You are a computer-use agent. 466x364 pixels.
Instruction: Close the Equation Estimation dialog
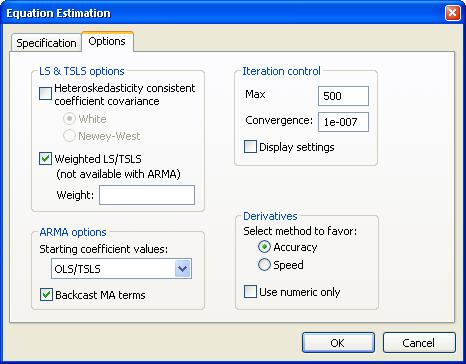pyautogui.click(x=452, y=13)
